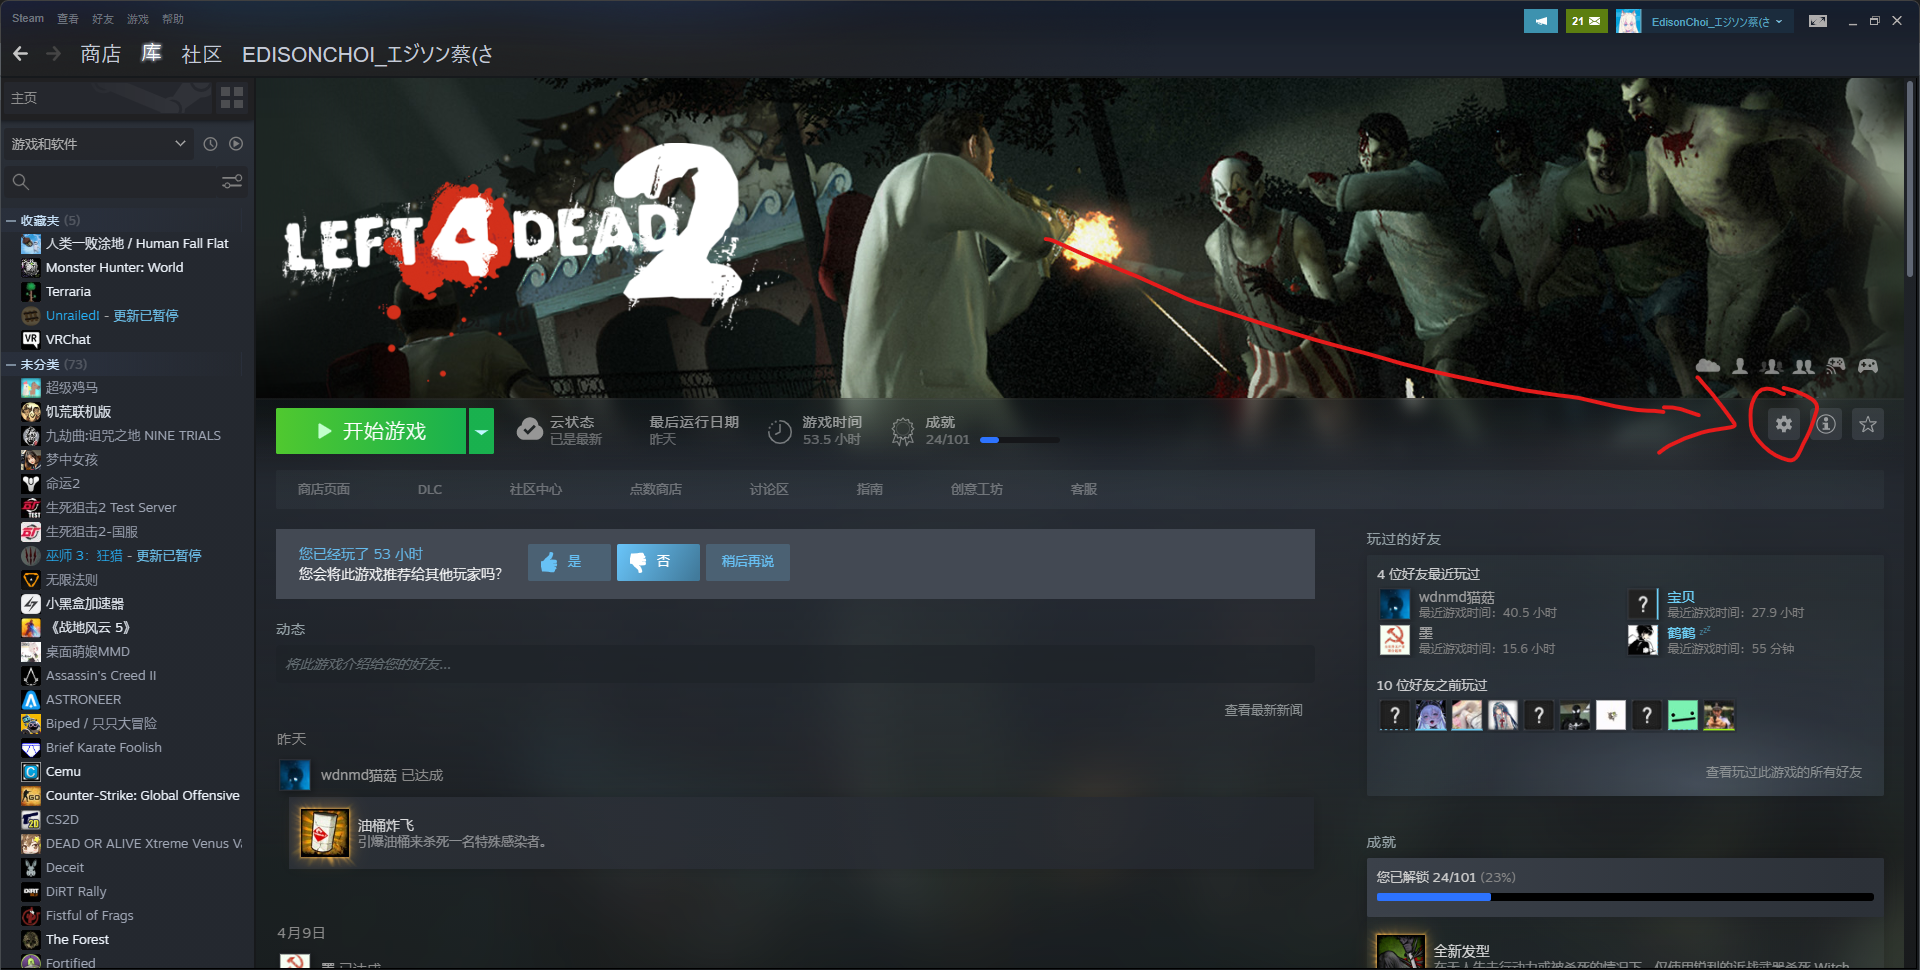This screenshot has height=970, width=1920.
Task: Open the 讨论区 tab
Action: 769,489
